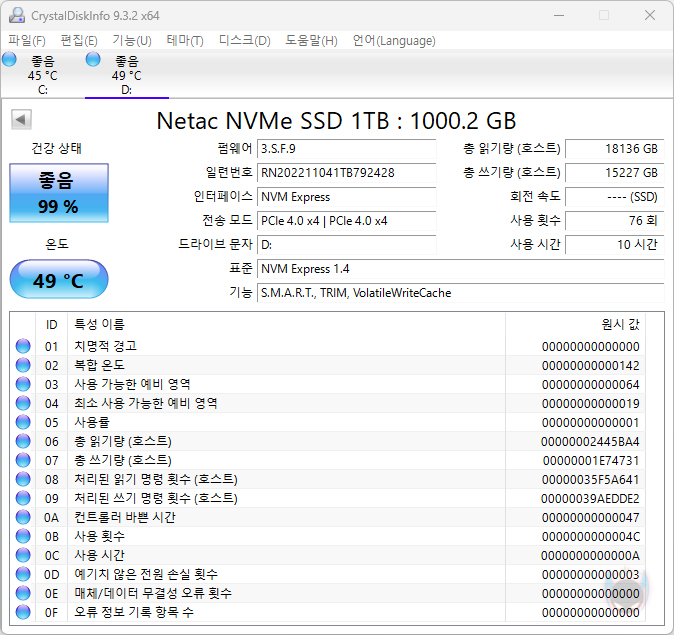This screenshot has width=674, height=635.
Task: Click raw value 0000000000142
Action: coord(591,365)
